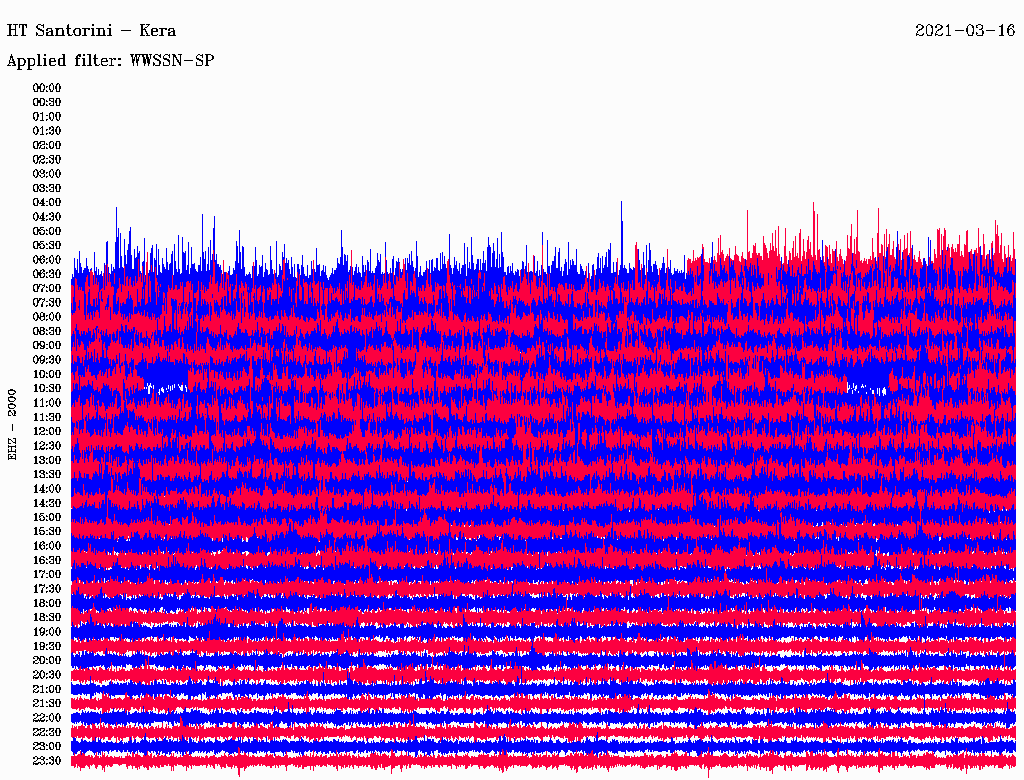The image size is (1024, 780).
Task: Select the 09:00 time label
Action: pyautogui.click(x=47, y=346)
